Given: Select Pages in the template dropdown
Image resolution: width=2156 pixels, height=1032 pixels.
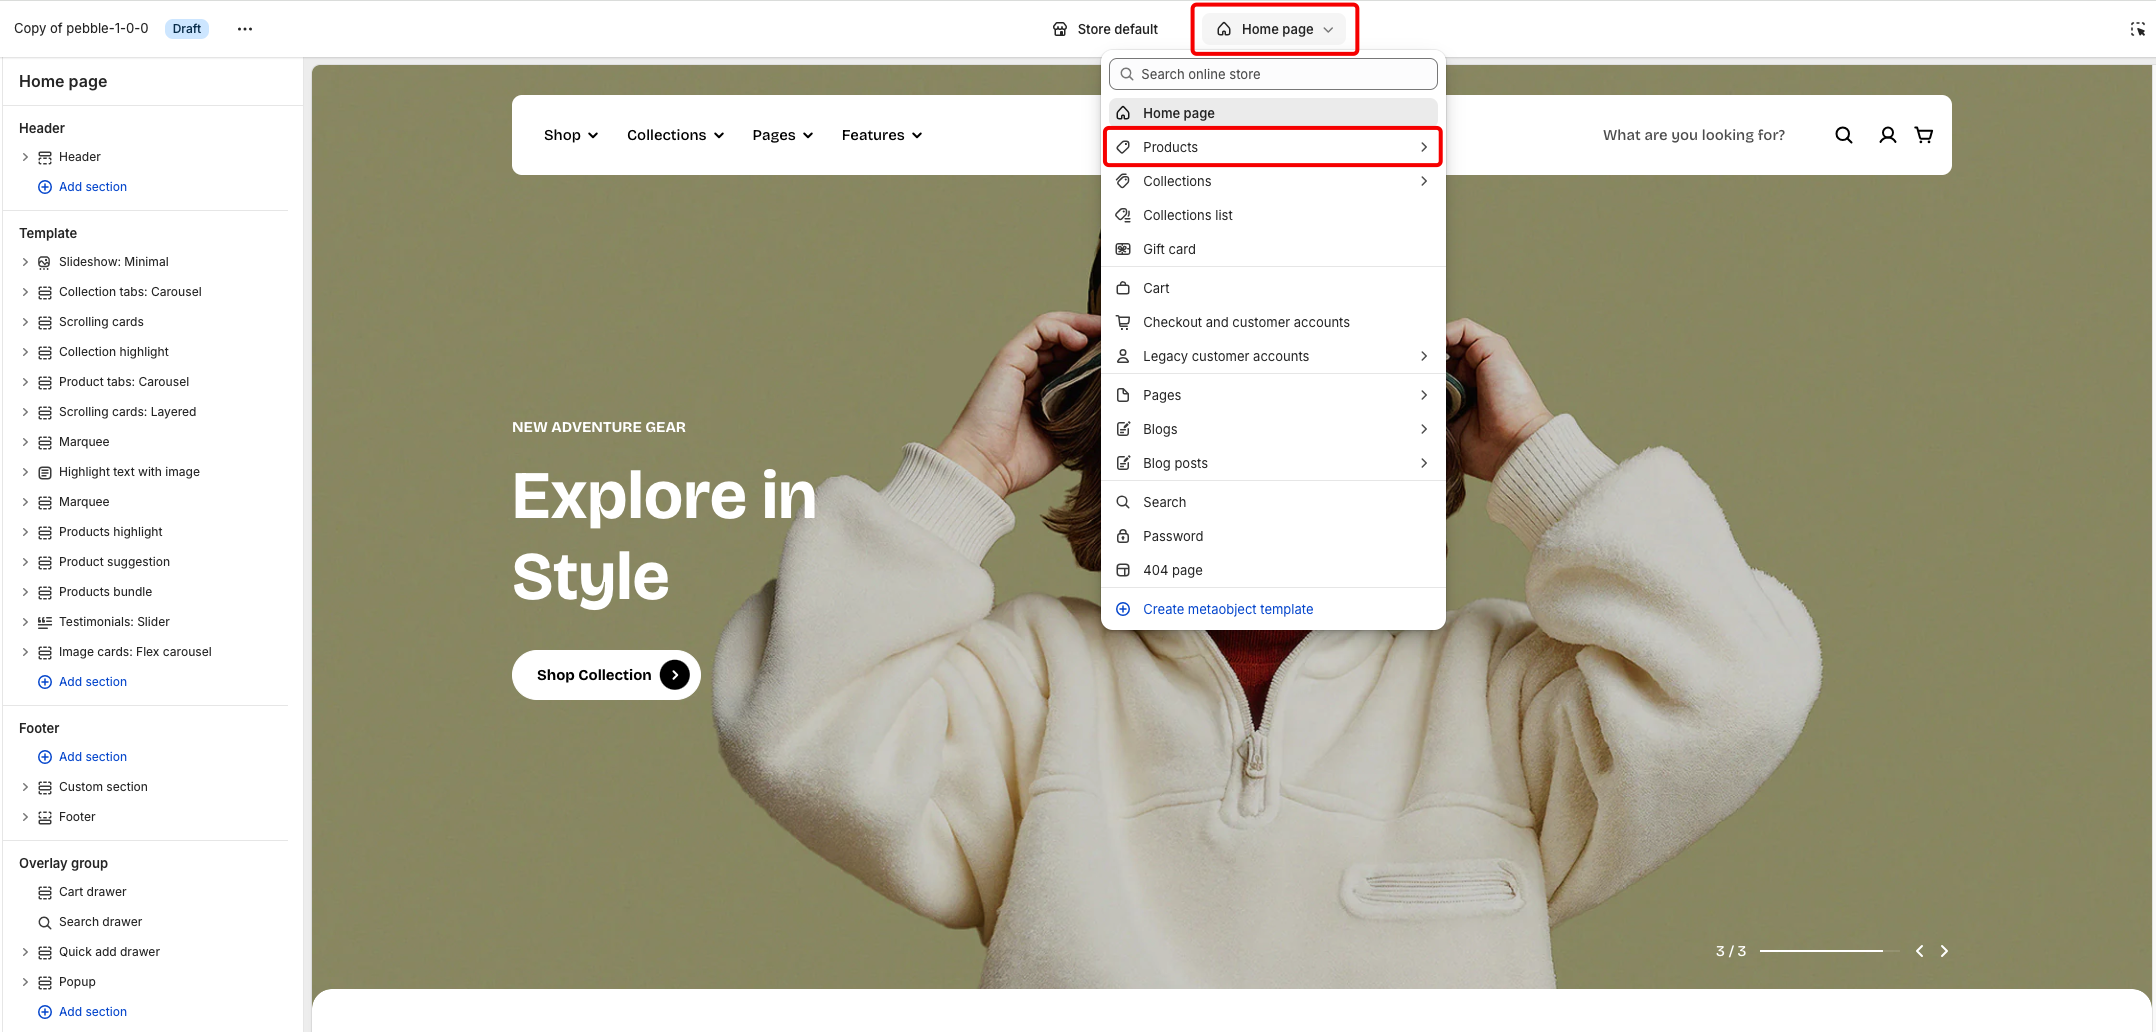Looking at the screenshot, I should point(1273,395).
